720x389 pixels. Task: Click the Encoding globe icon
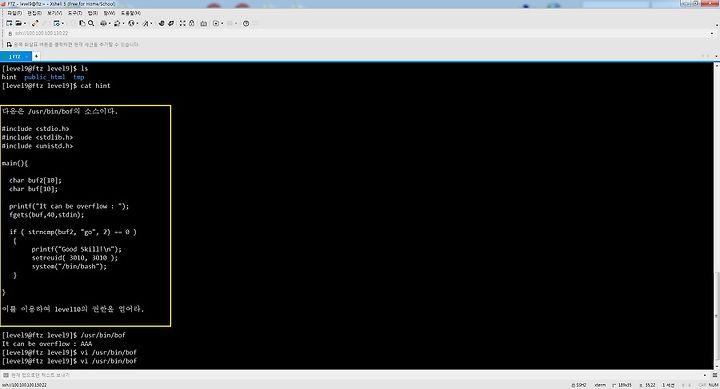coord(131,23)
